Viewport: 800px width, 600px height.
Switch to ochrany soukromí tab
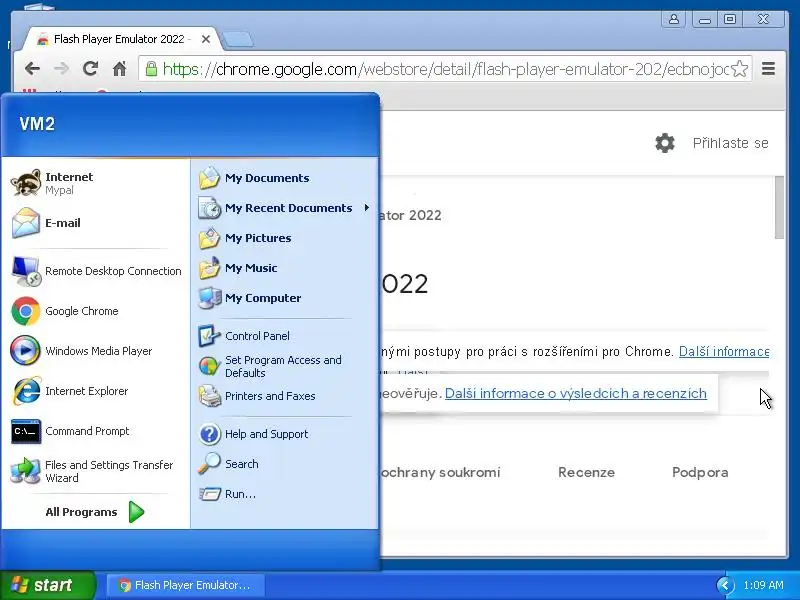[x=440, y=472]
